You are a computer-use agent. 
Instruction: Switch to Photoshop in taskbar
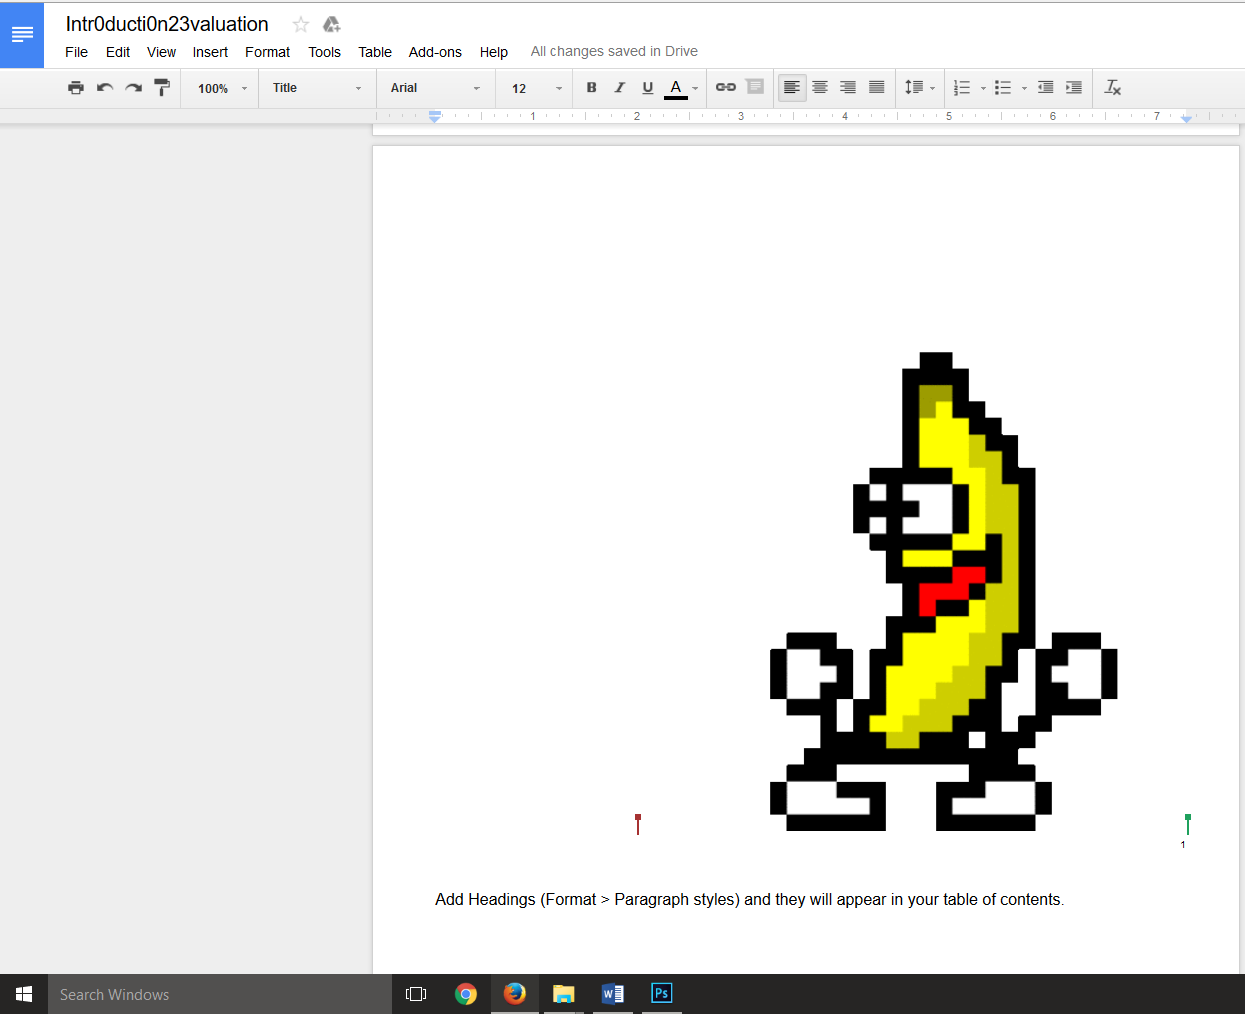pos(662,994)
